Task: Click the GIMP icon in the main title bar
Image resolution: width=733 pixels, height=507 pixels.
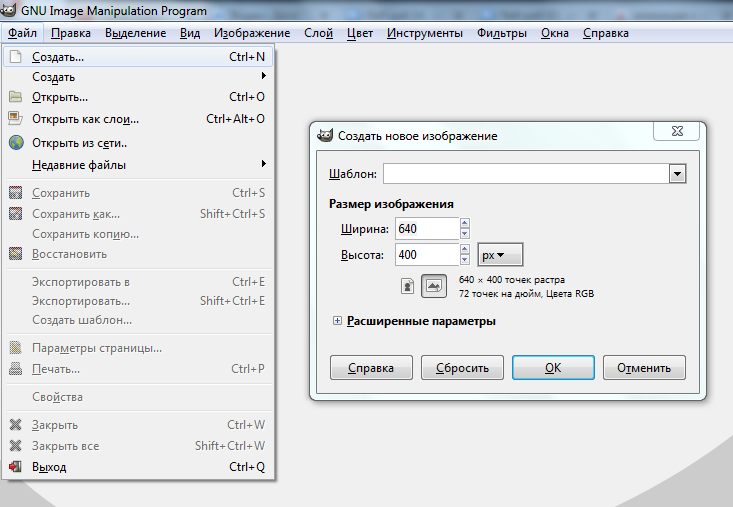Action: [8, 8]
